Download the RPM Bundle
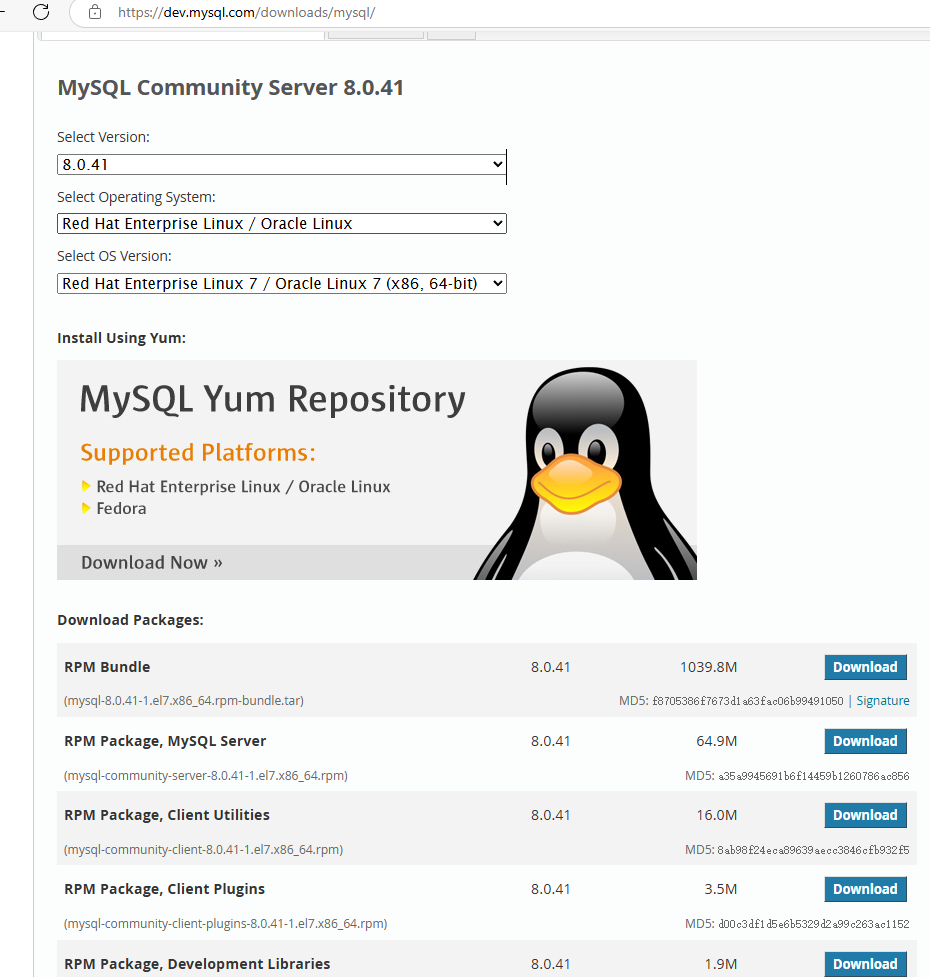This screenshot has height=977, width=930. 865,668
